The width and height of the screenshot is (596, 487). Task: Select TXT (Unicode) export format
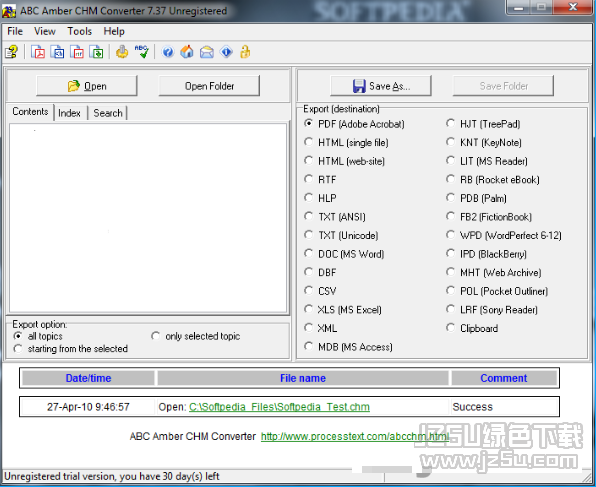(x=342, y=235)
